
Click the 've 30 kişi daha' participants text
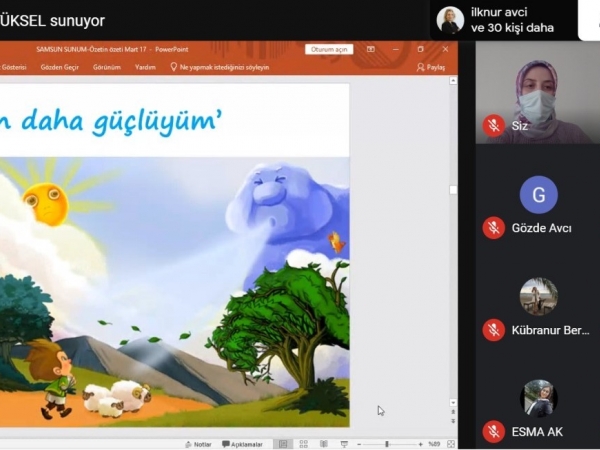[x=512, y=28]
